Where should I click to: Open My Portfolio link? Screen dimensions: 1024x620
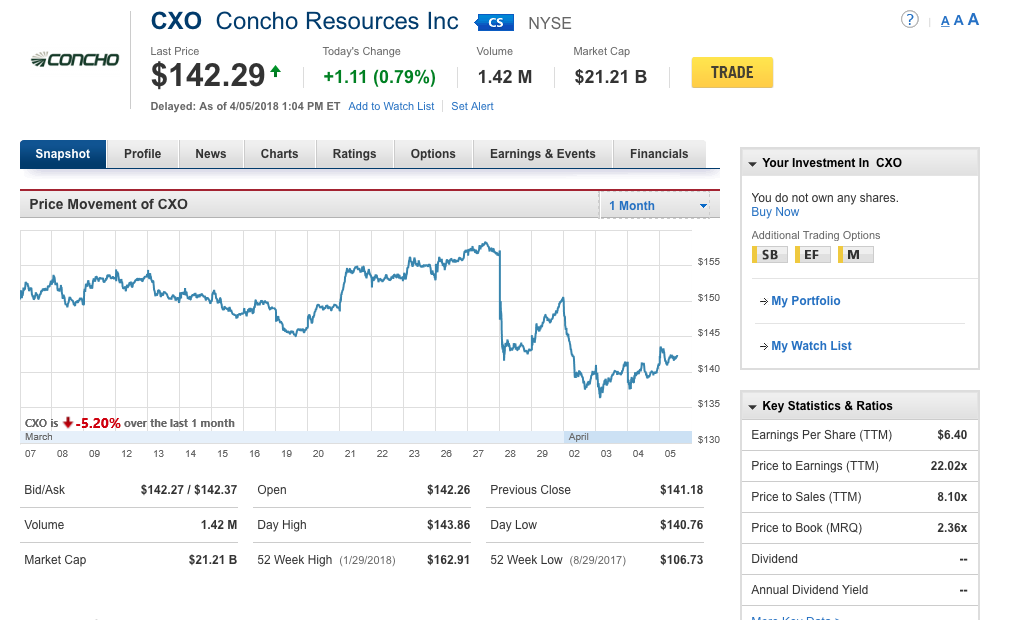[x=805, y=301]
